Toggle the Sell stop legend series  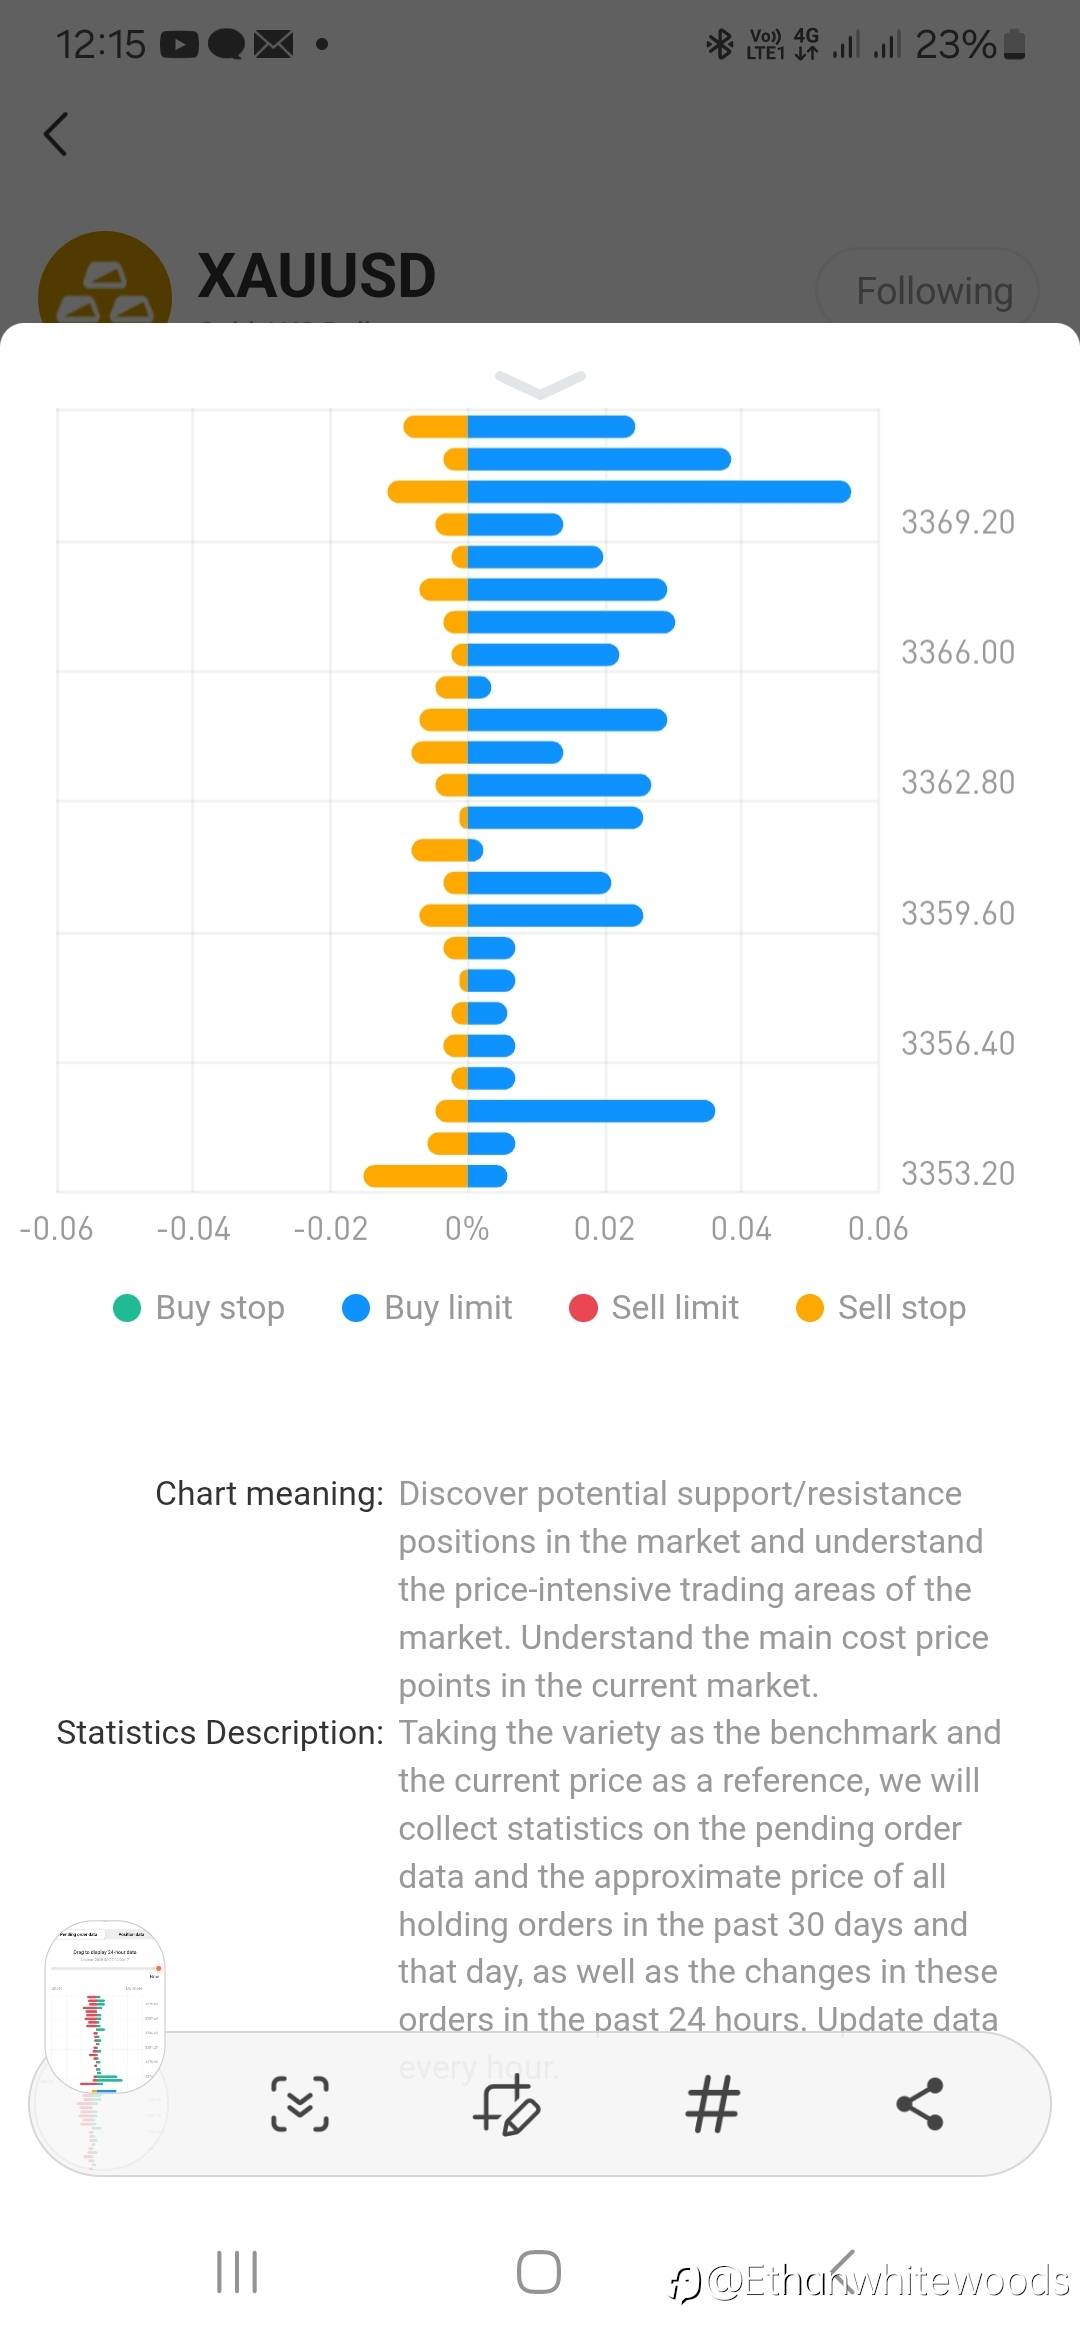[881, 1308]
